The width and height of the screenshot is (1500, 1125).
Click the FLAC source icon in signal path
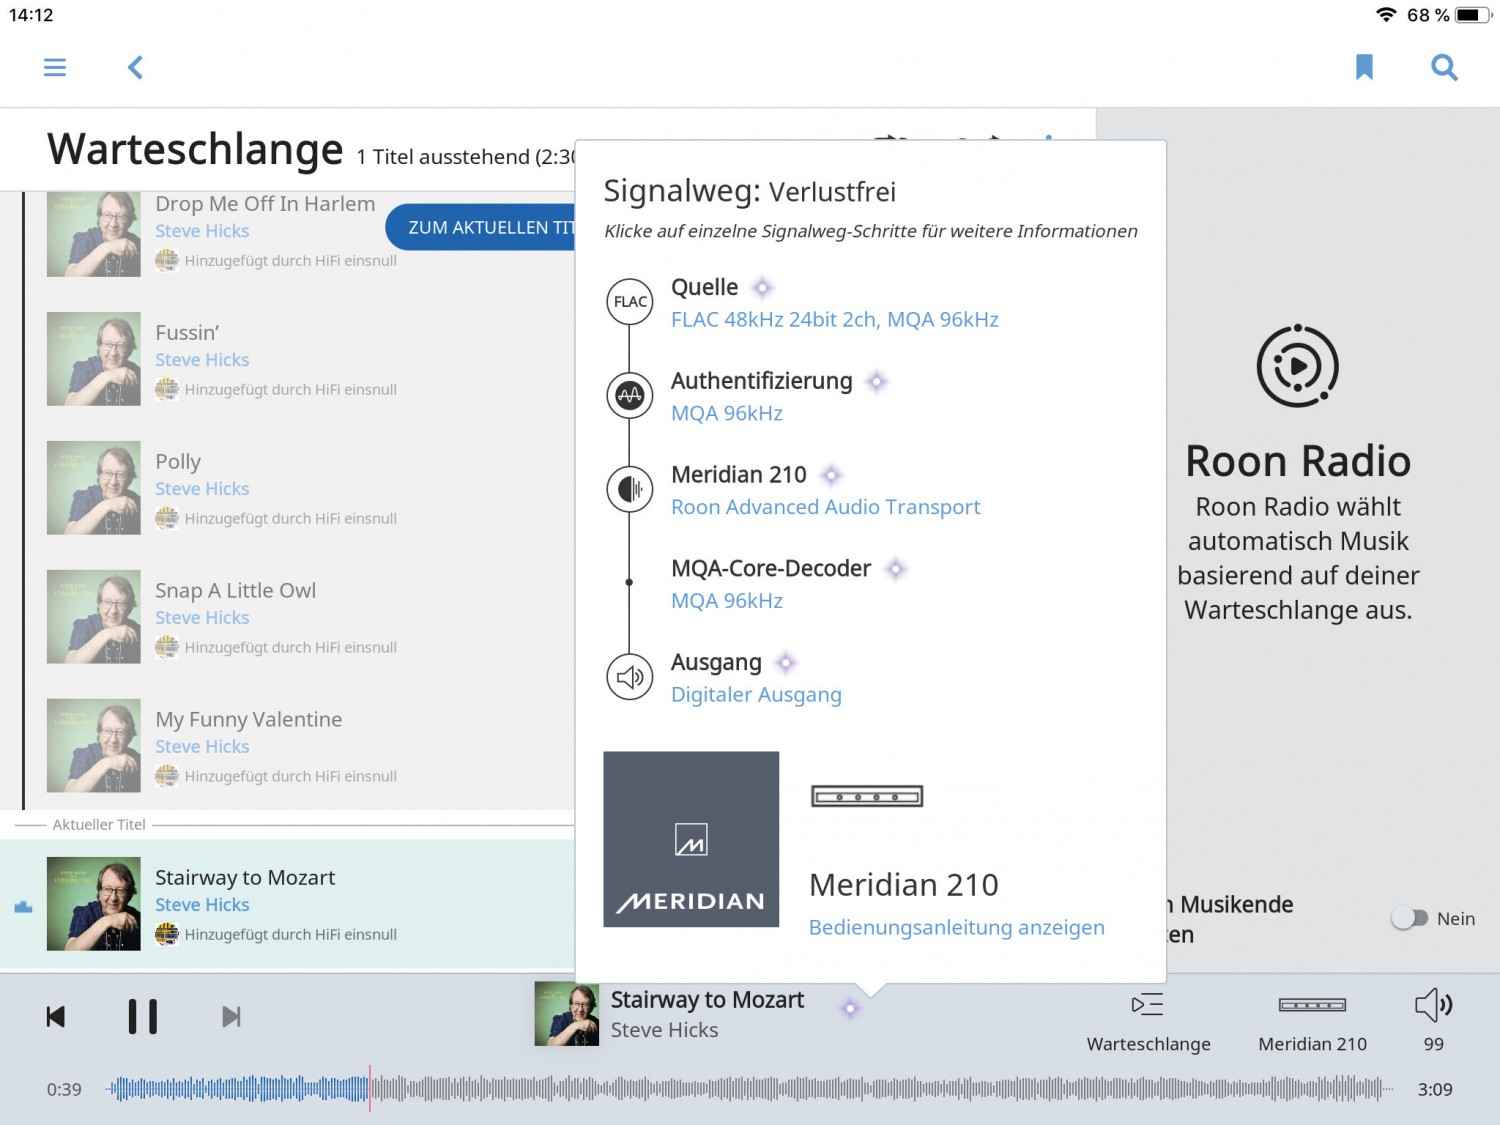point(630,302)
